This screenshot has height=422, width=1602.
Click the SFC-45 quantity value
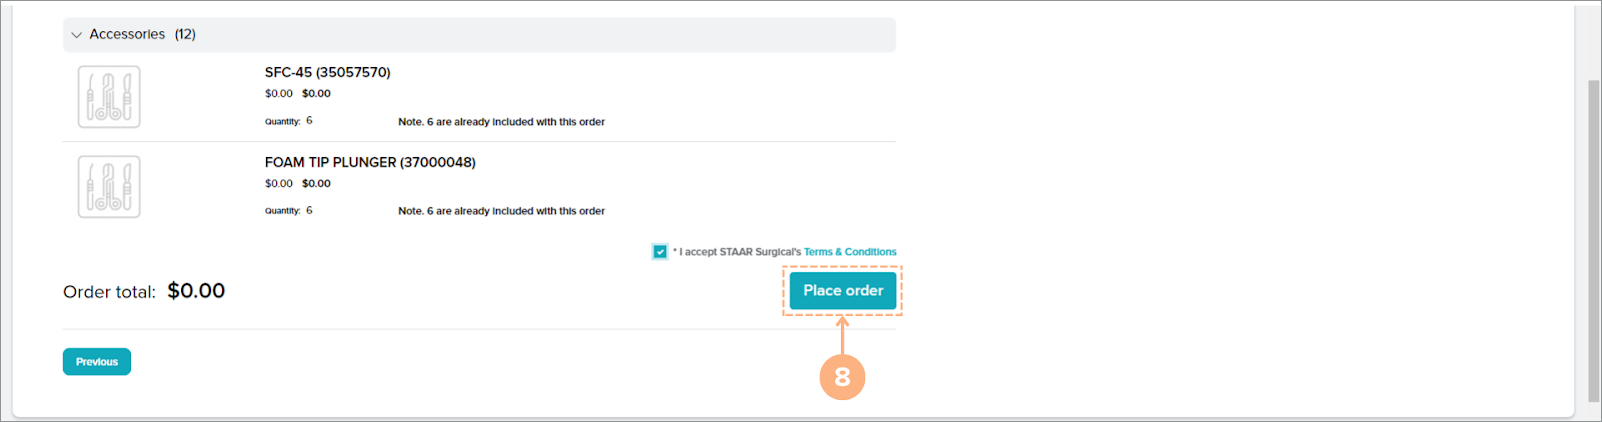click(309, 121)
